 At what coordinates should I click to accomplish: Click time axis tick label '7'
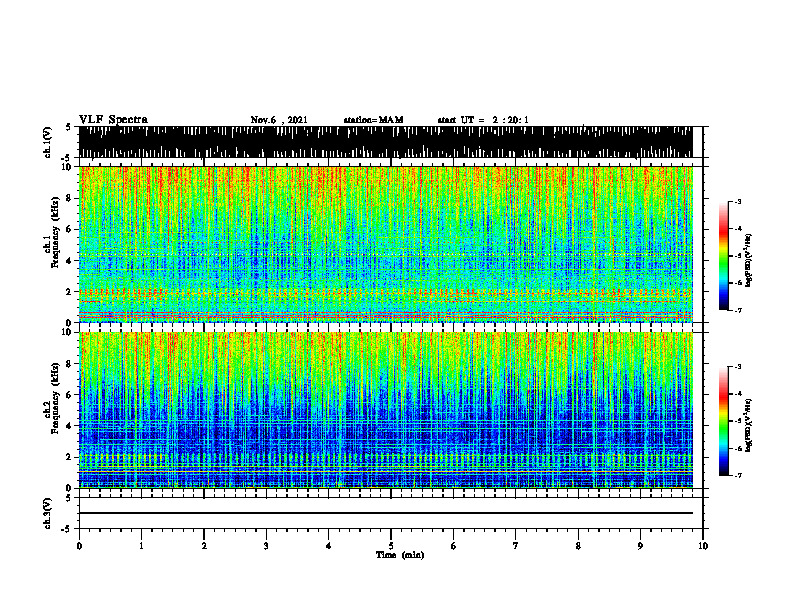coord(516,546)
